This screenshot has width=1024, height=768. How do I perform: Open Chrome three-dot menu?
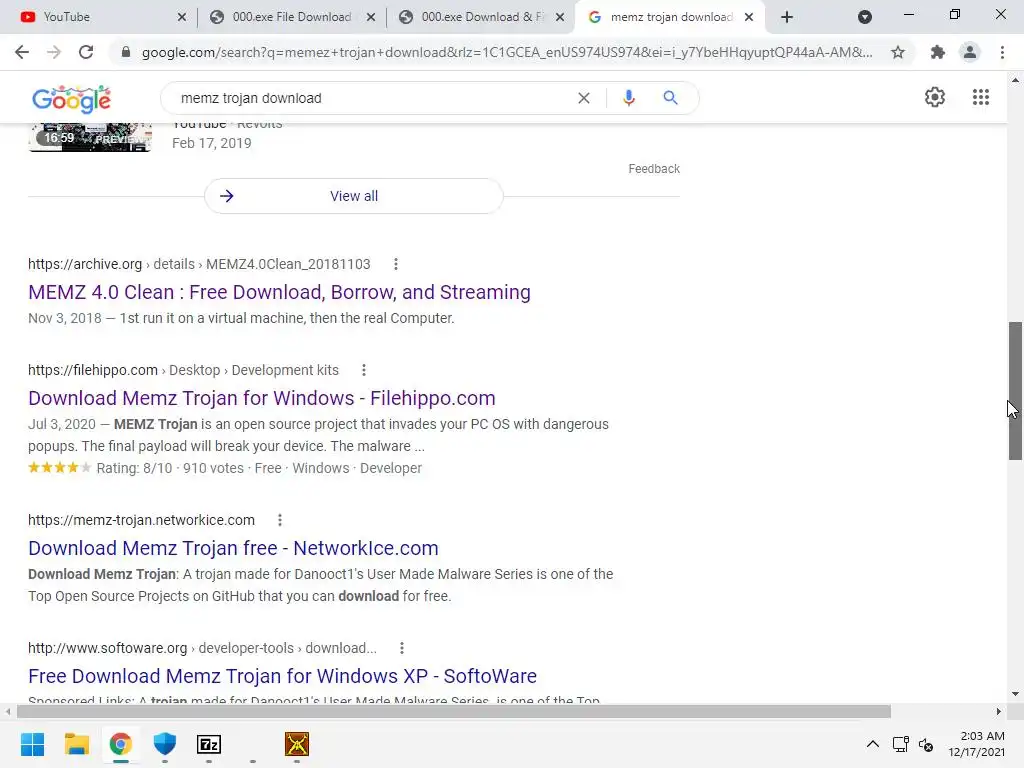click(x=1002, y=52)
